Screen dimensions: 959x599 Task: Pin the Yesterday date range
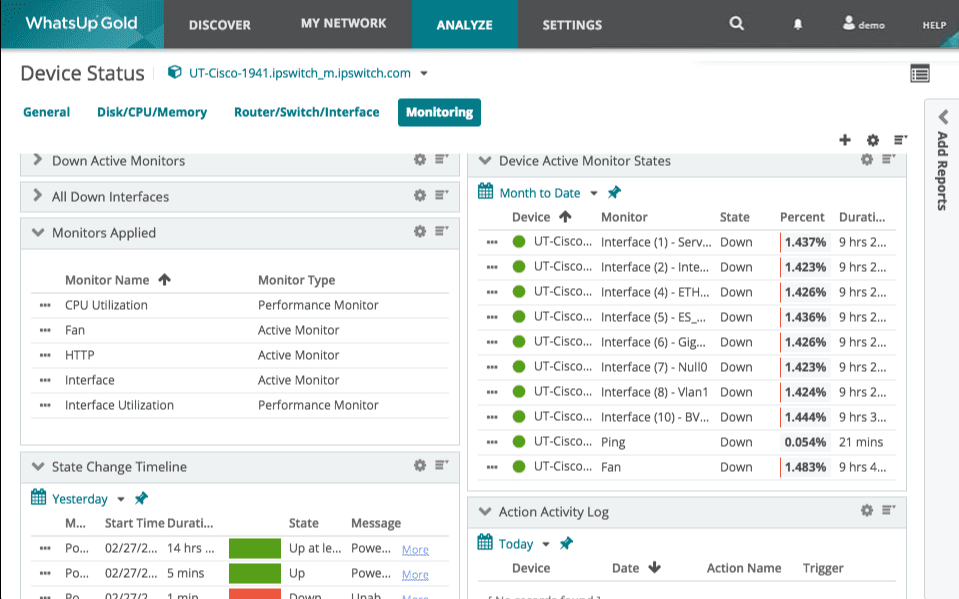point(141,498)
